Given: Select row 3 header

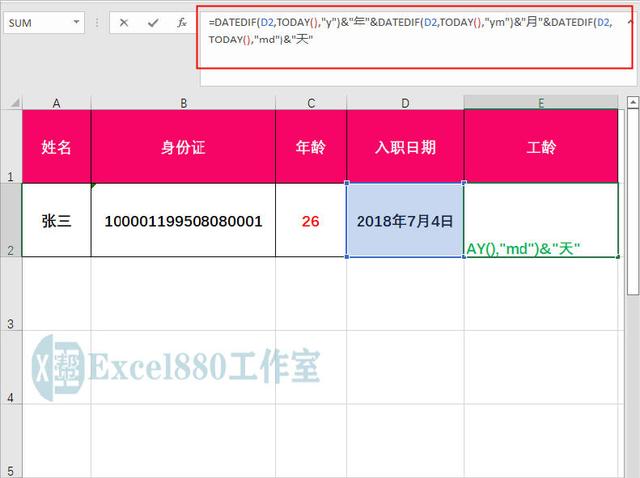Looking at the screenshot, I should (11, 294).
